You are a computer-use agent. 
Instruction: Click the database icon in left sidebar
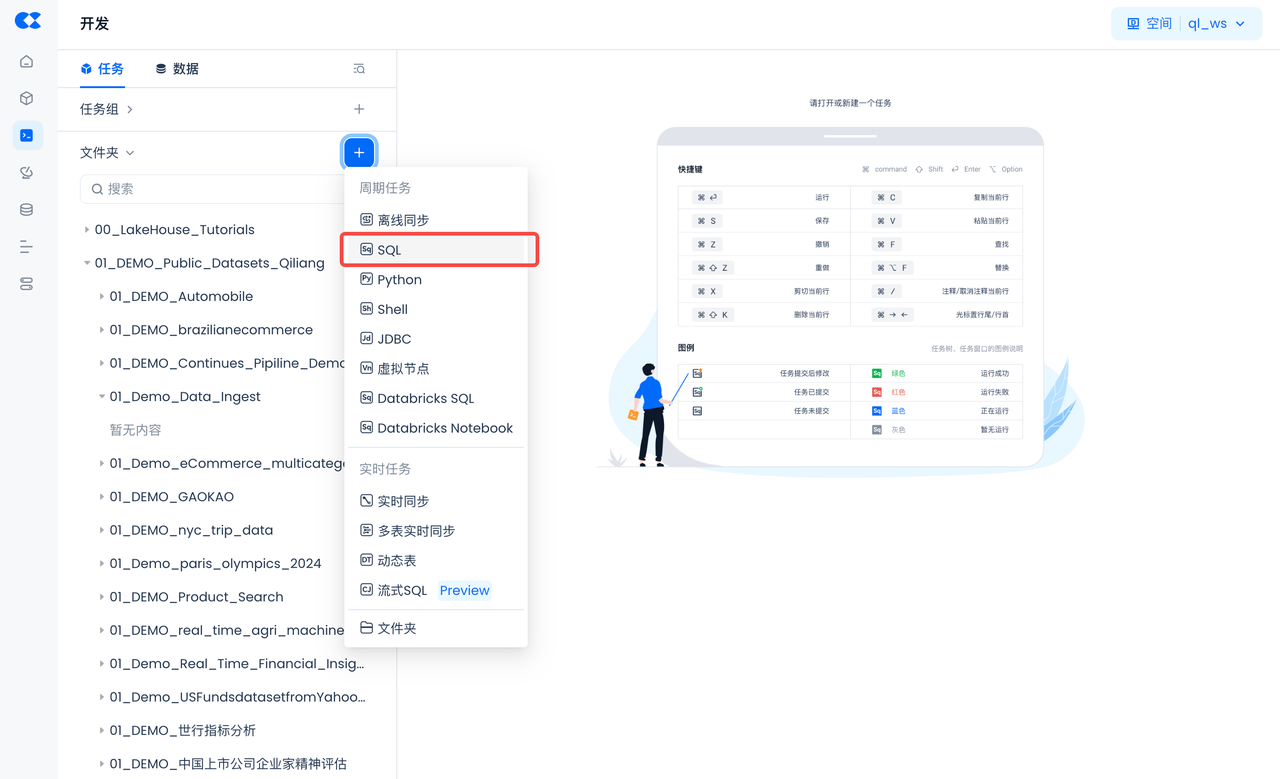pyautogui.click(x=27, y=210)
